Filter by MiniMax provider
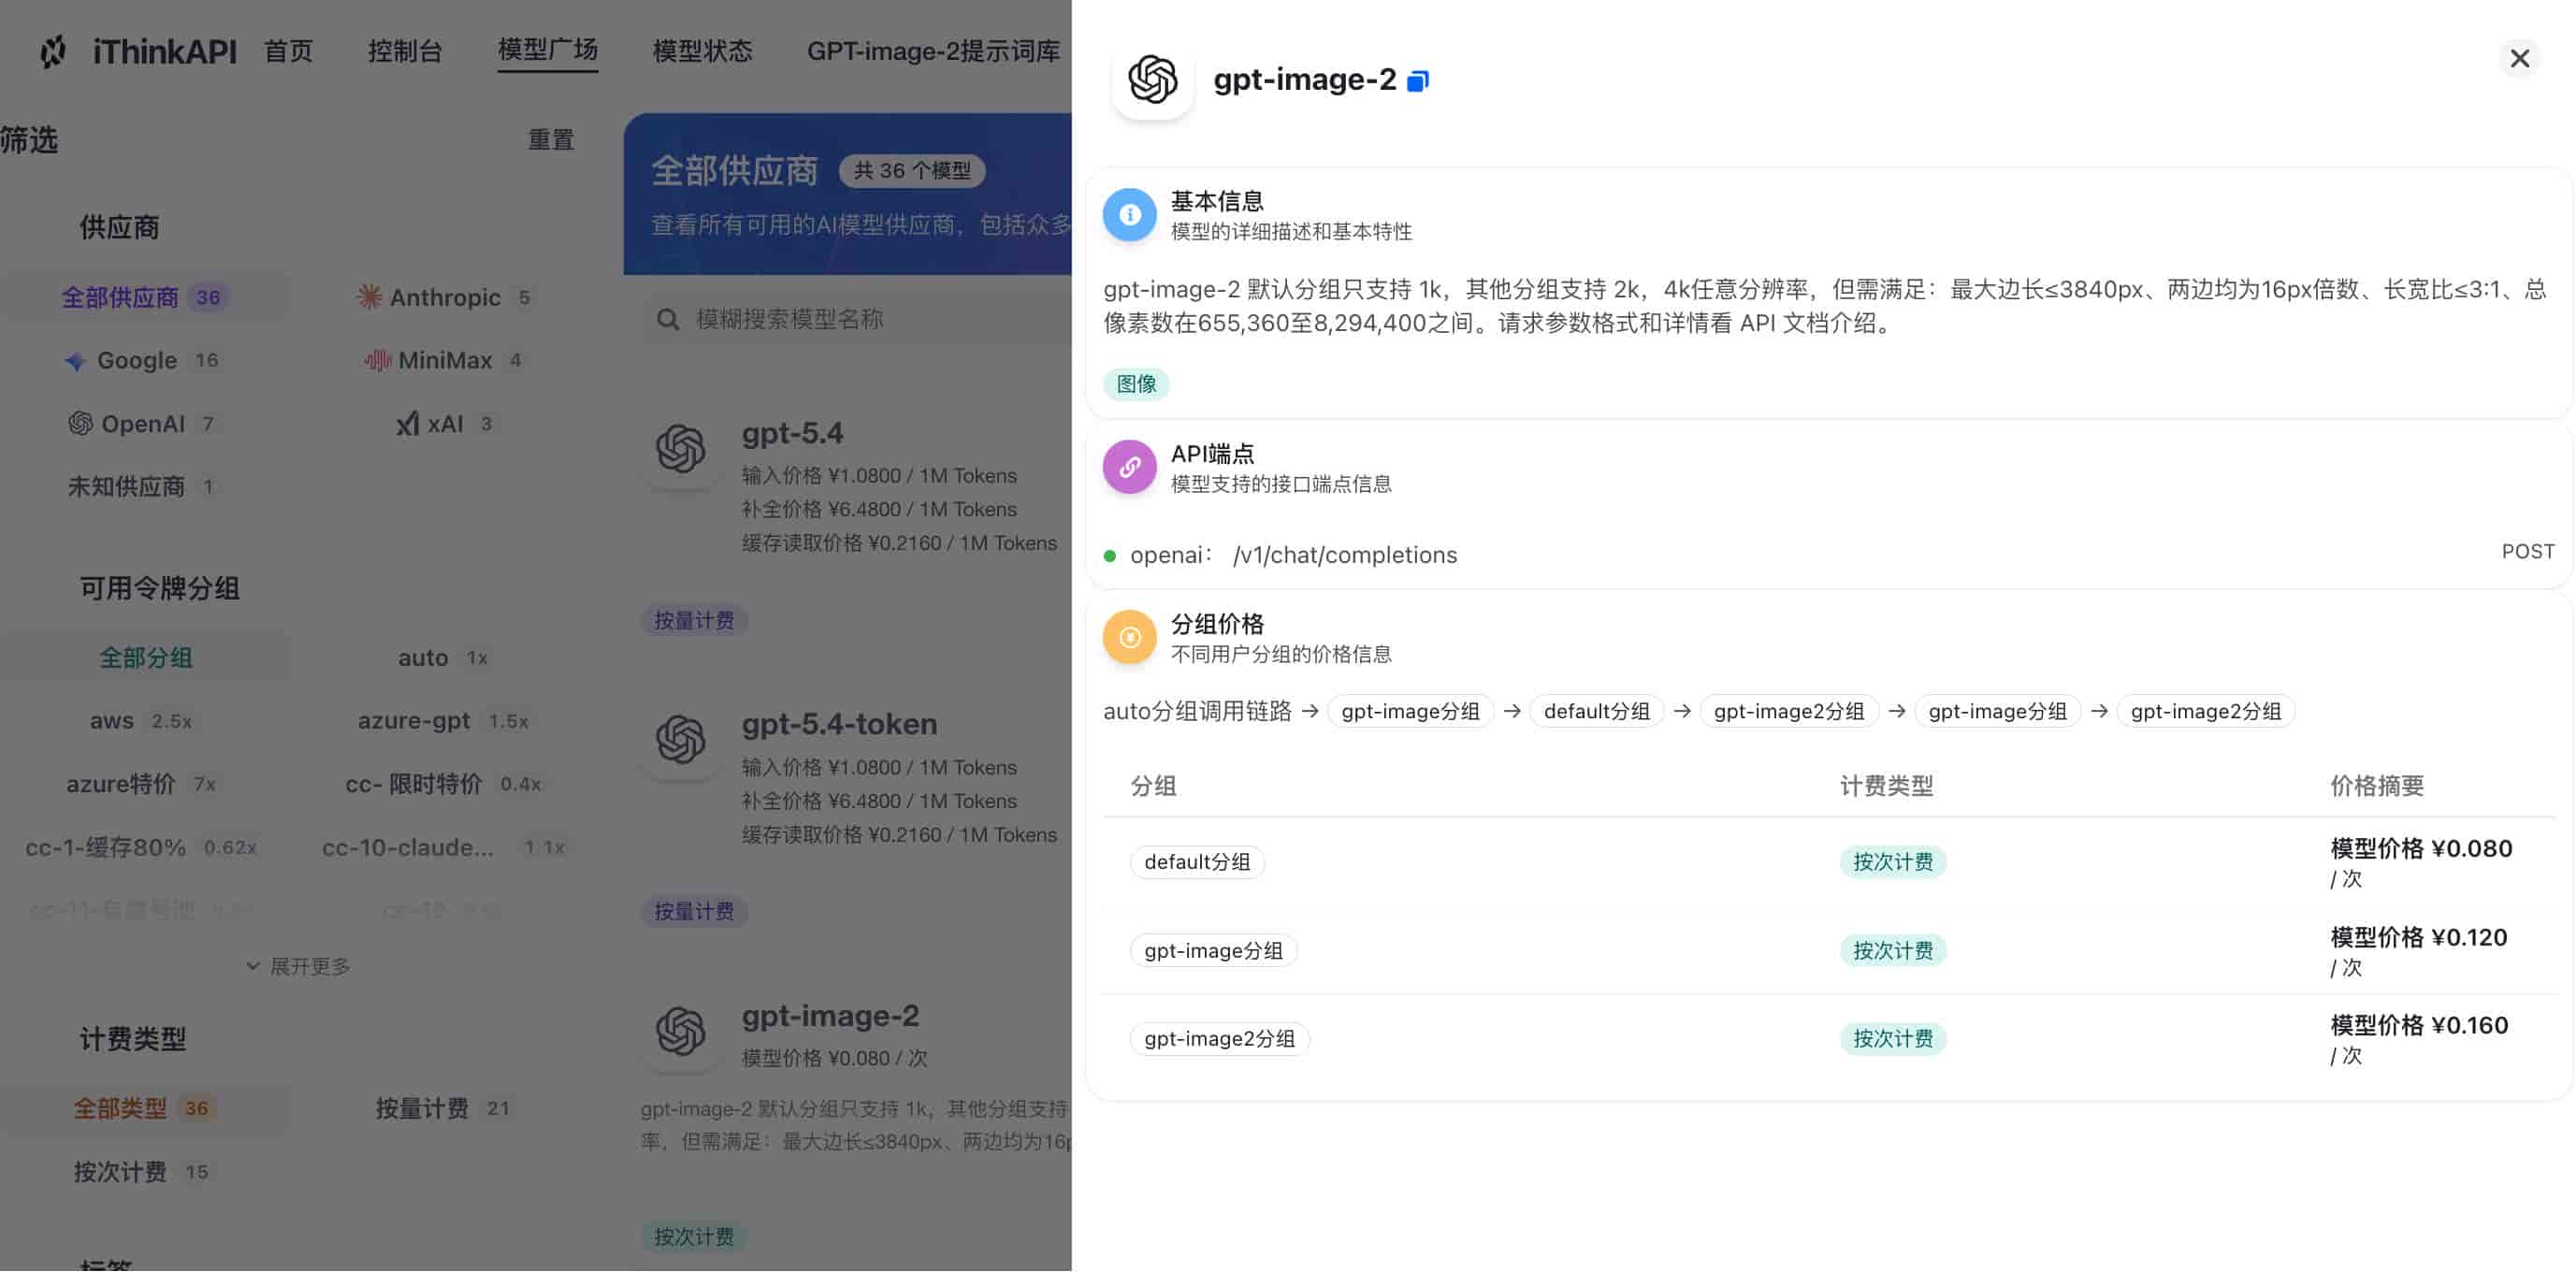 445,360
